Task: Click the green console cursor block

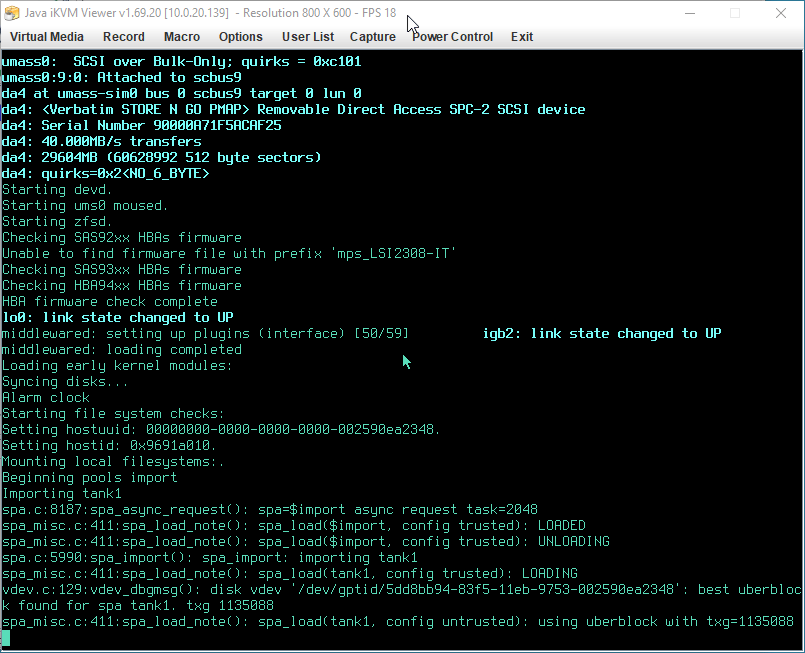Action: tap(6, 638)
